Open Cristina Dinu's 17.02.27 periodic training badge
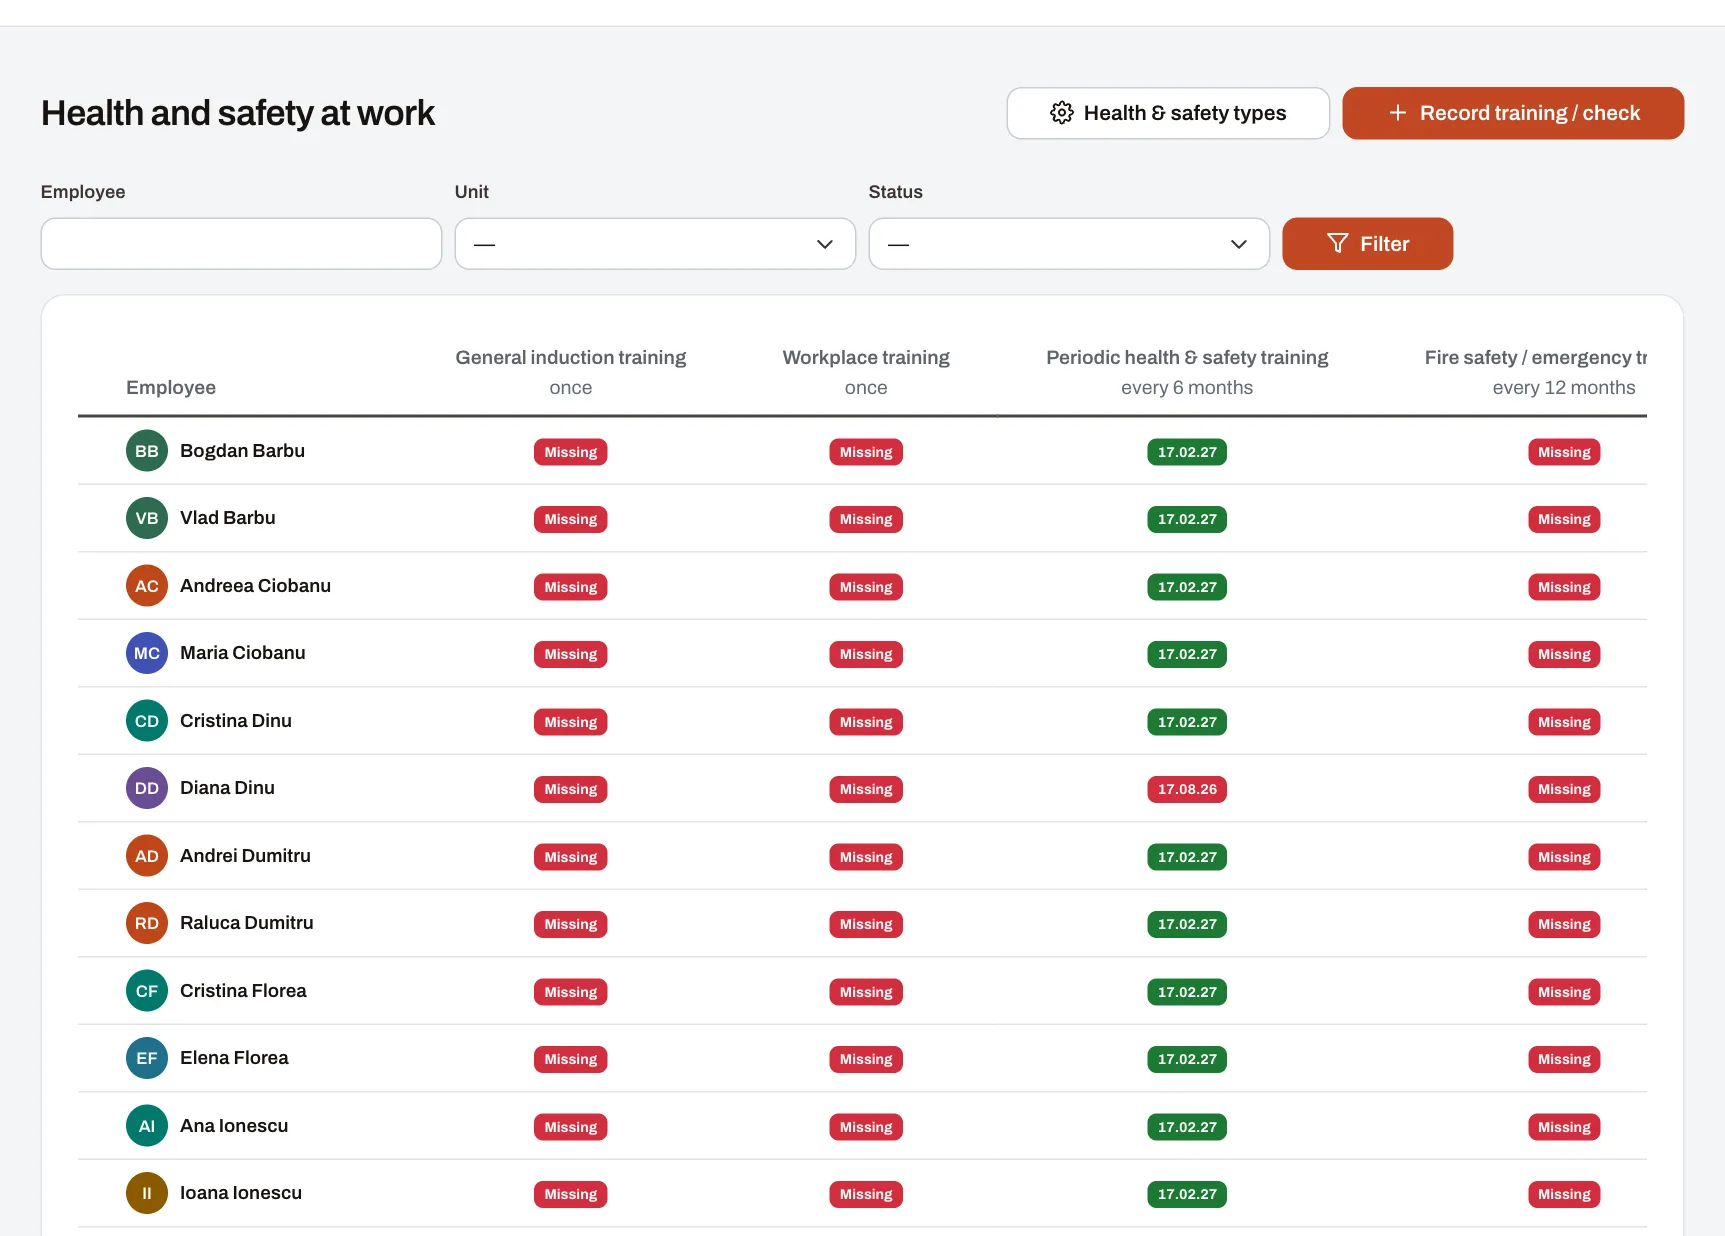 tap(1187, 722)
